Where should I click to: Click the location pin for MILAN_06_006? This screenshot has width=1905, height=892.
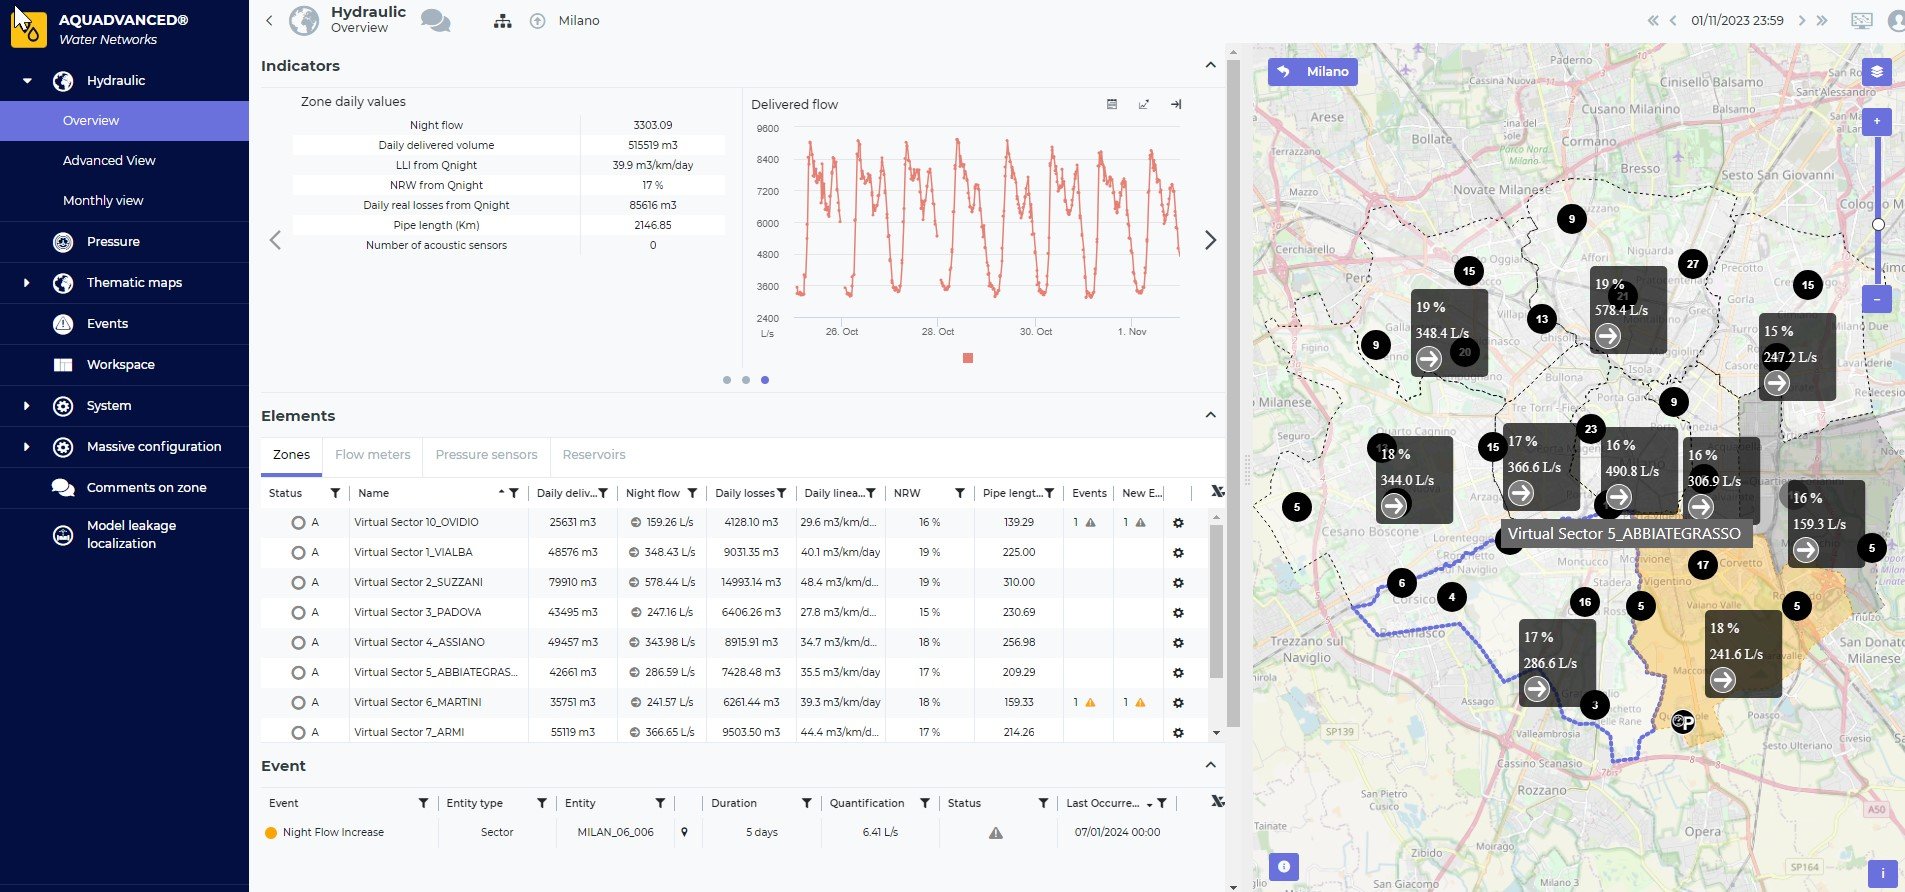tap(684, 832)
